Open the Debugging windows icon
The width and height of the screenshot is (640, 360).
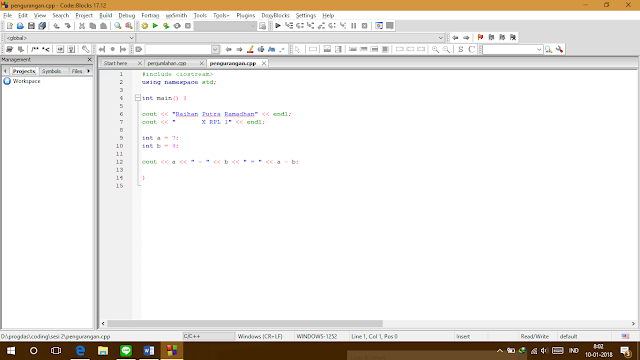379,26
